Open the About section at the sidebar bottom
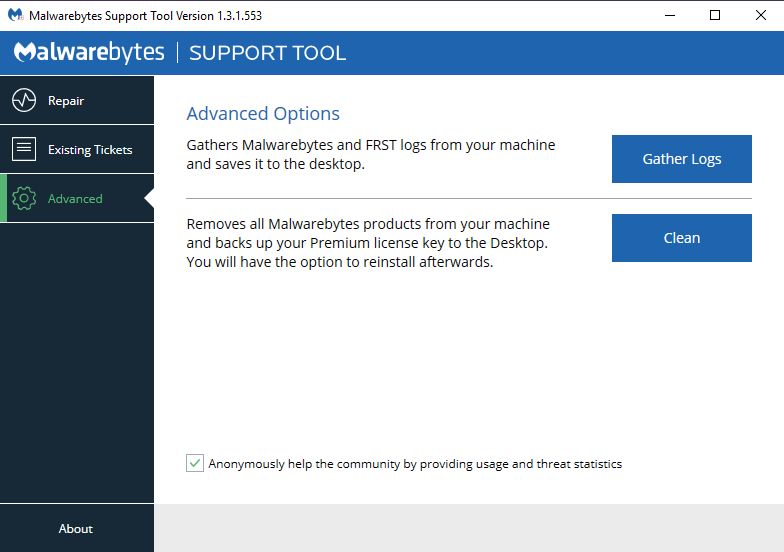Screen dimensions: 784x552 click(76, 528)
